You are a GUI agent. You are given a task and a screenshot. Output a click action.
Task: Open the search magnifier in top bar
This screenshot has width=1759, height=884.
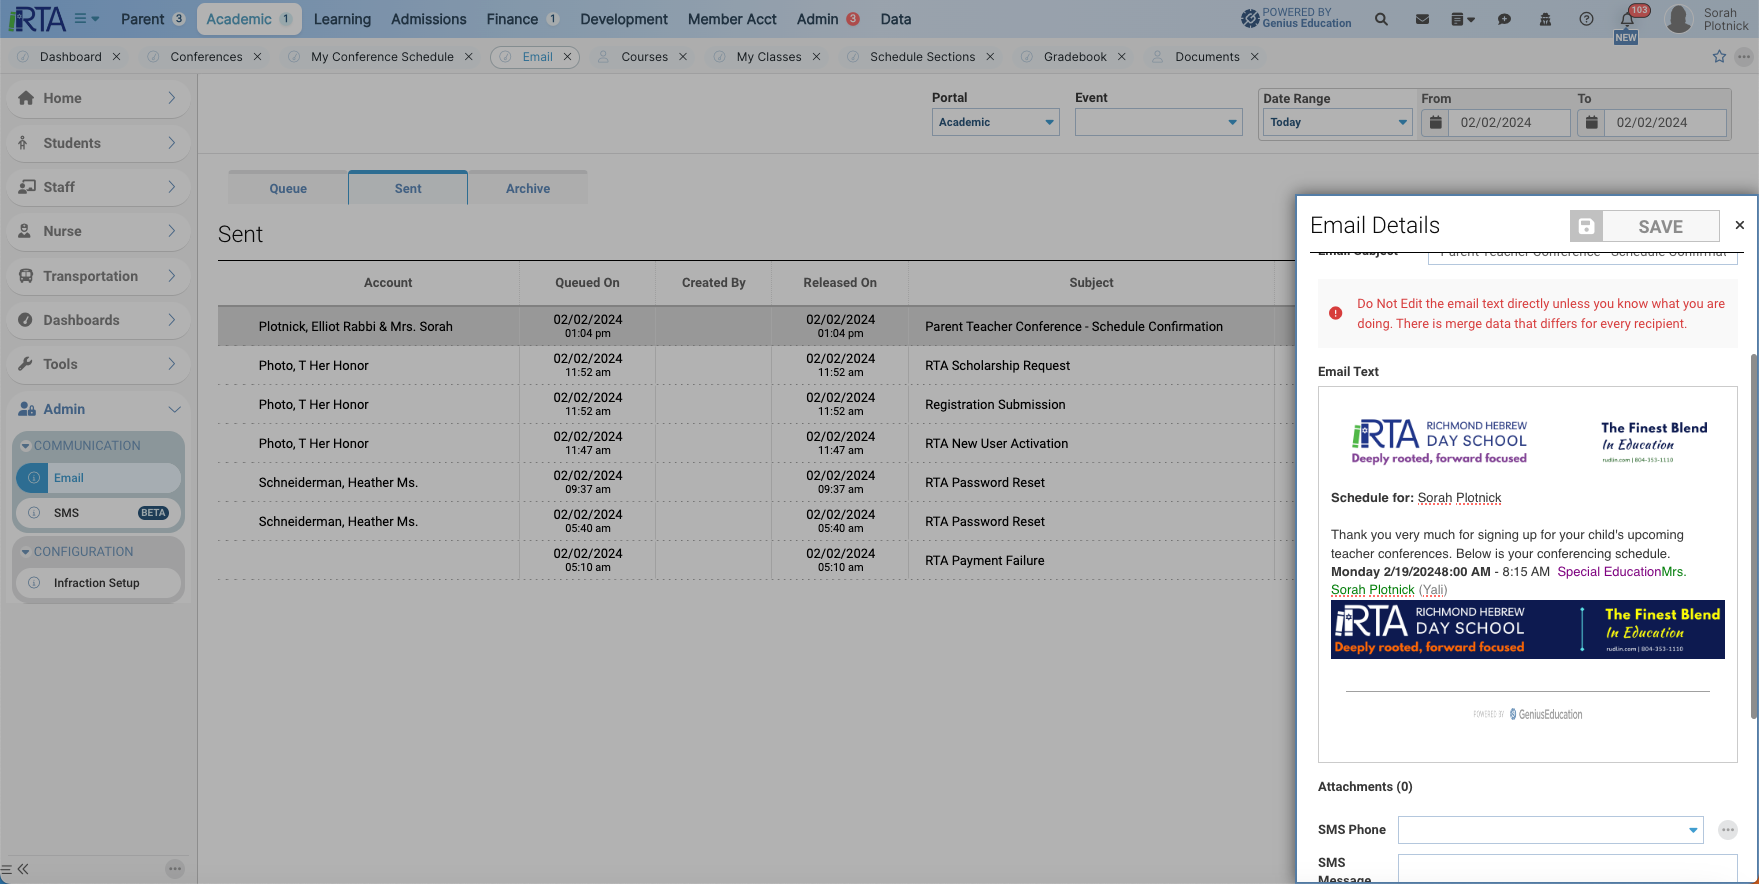(x=1381, y=19)
